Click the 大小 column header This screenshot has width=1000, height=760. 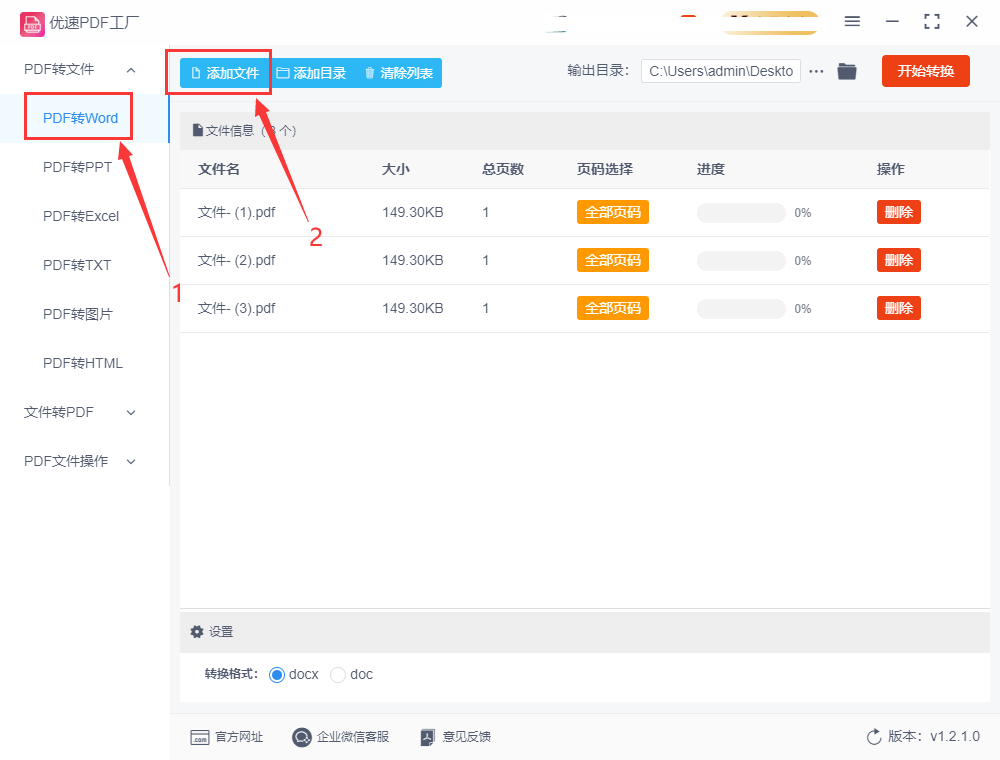395,169
